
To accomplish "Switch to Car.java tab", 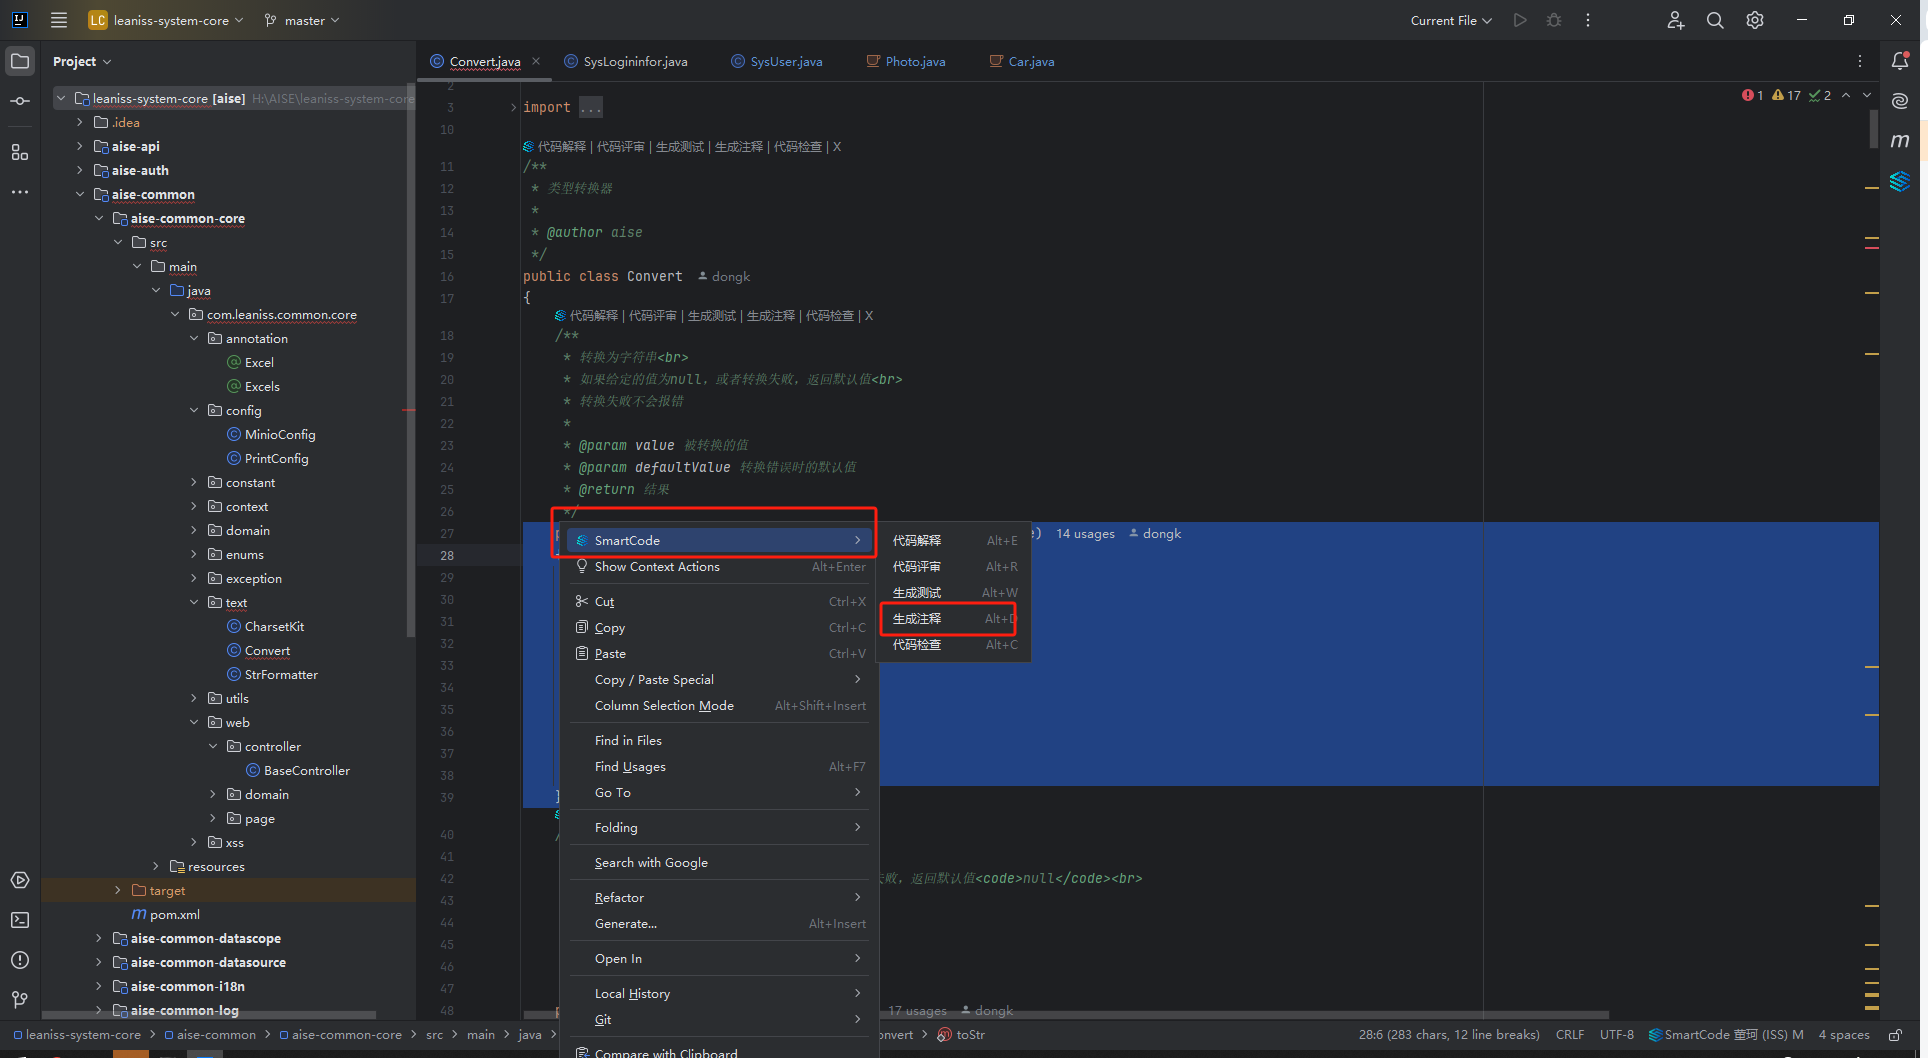I will tap(1022, 61).
